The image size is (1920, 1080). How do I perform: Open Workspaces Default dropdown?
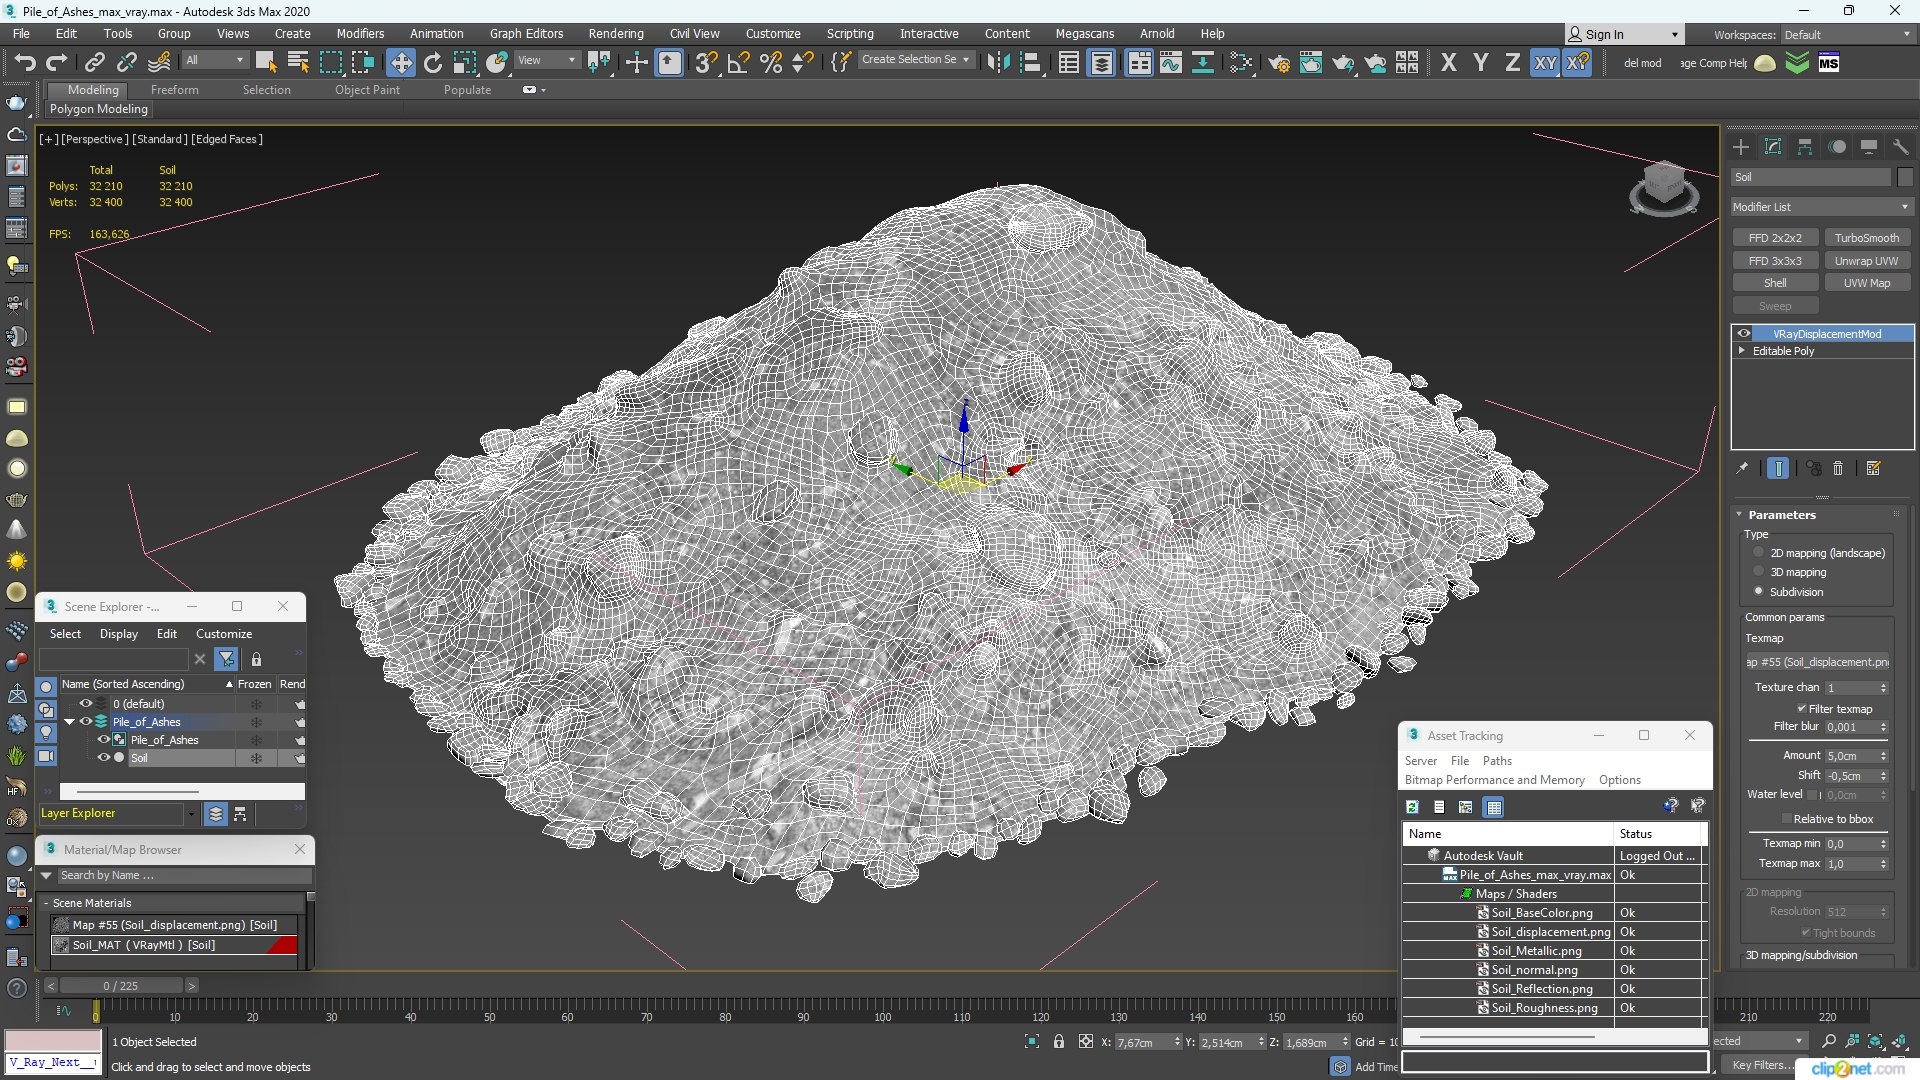tap(1847, 35)
